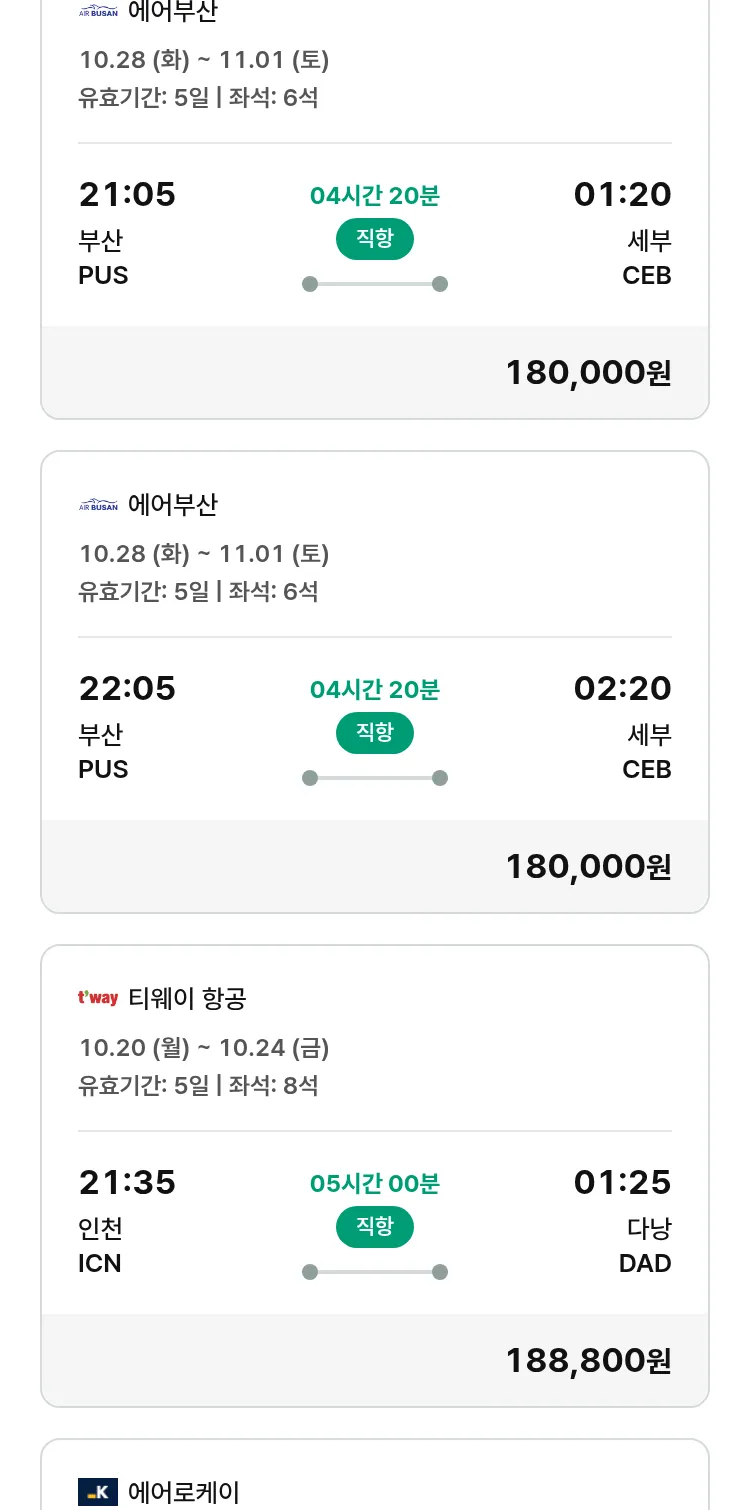The height and width of the screenshot is (1510, 750).
Task: Click the DAD airport code
Action: point(645,1263)
